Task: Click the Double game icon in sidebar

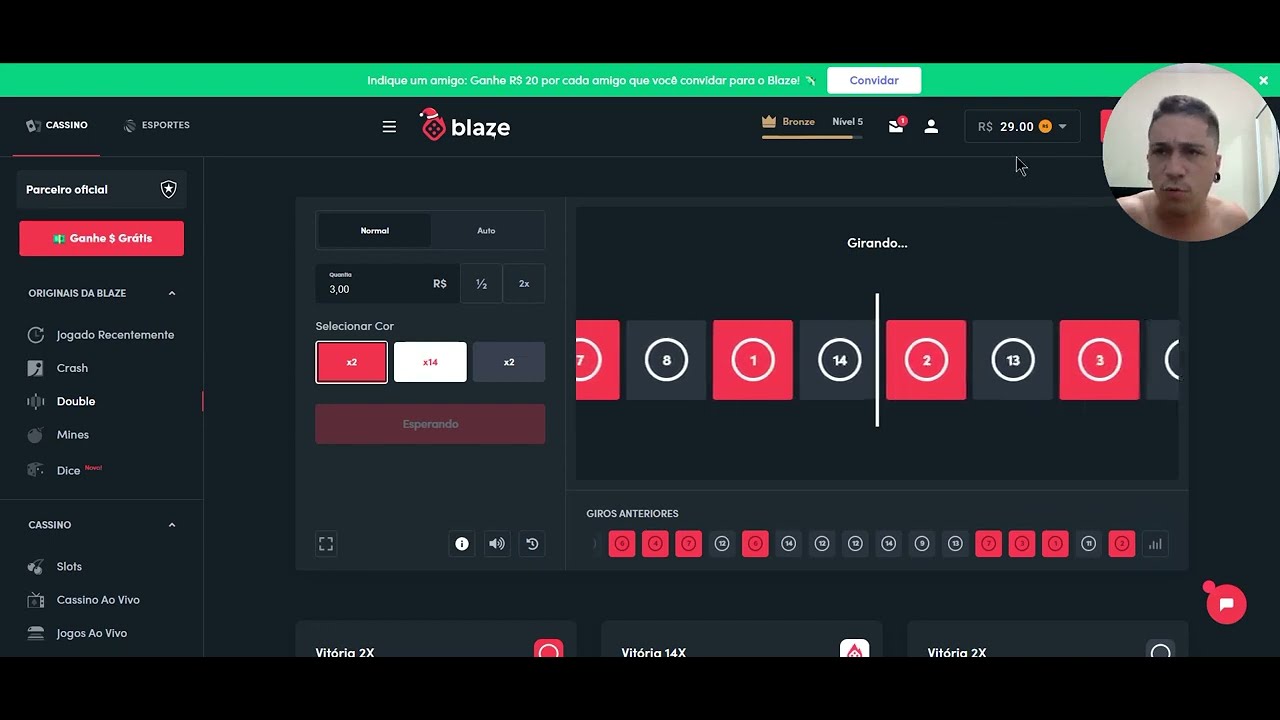Action: 36,401
